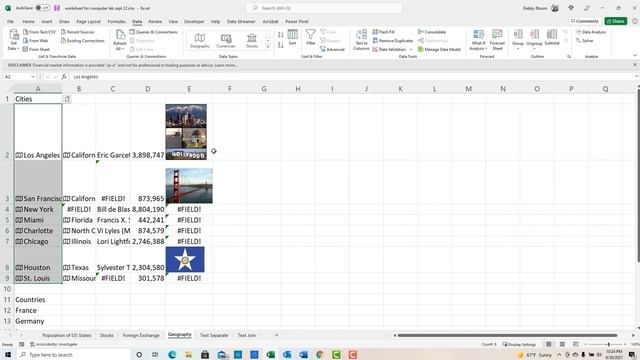
Task: Switch to the Stocks sheet tab
Action: tap(107, 335)
